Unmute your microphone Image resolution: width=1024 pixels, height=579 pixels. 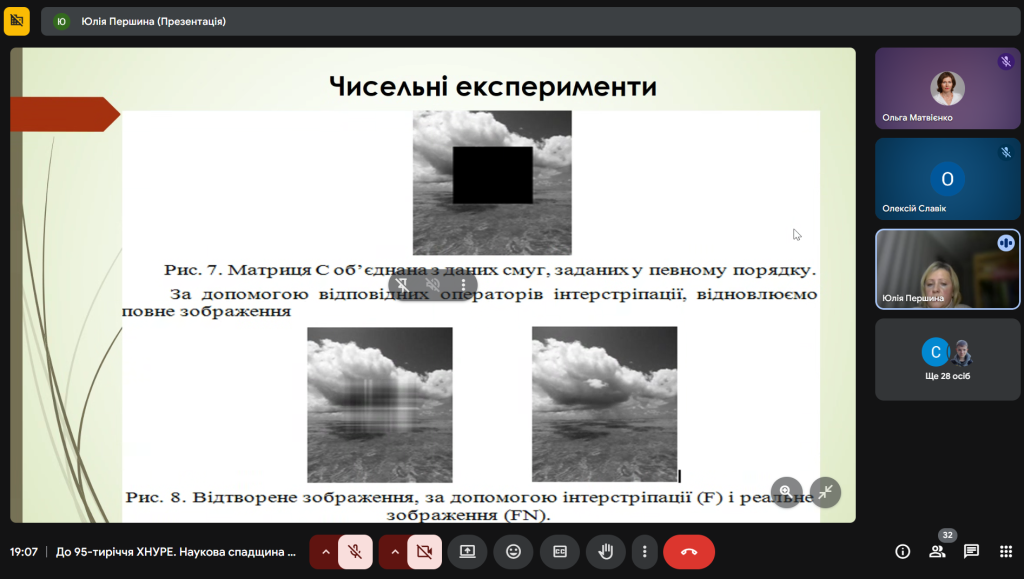[x=355, y=551]
